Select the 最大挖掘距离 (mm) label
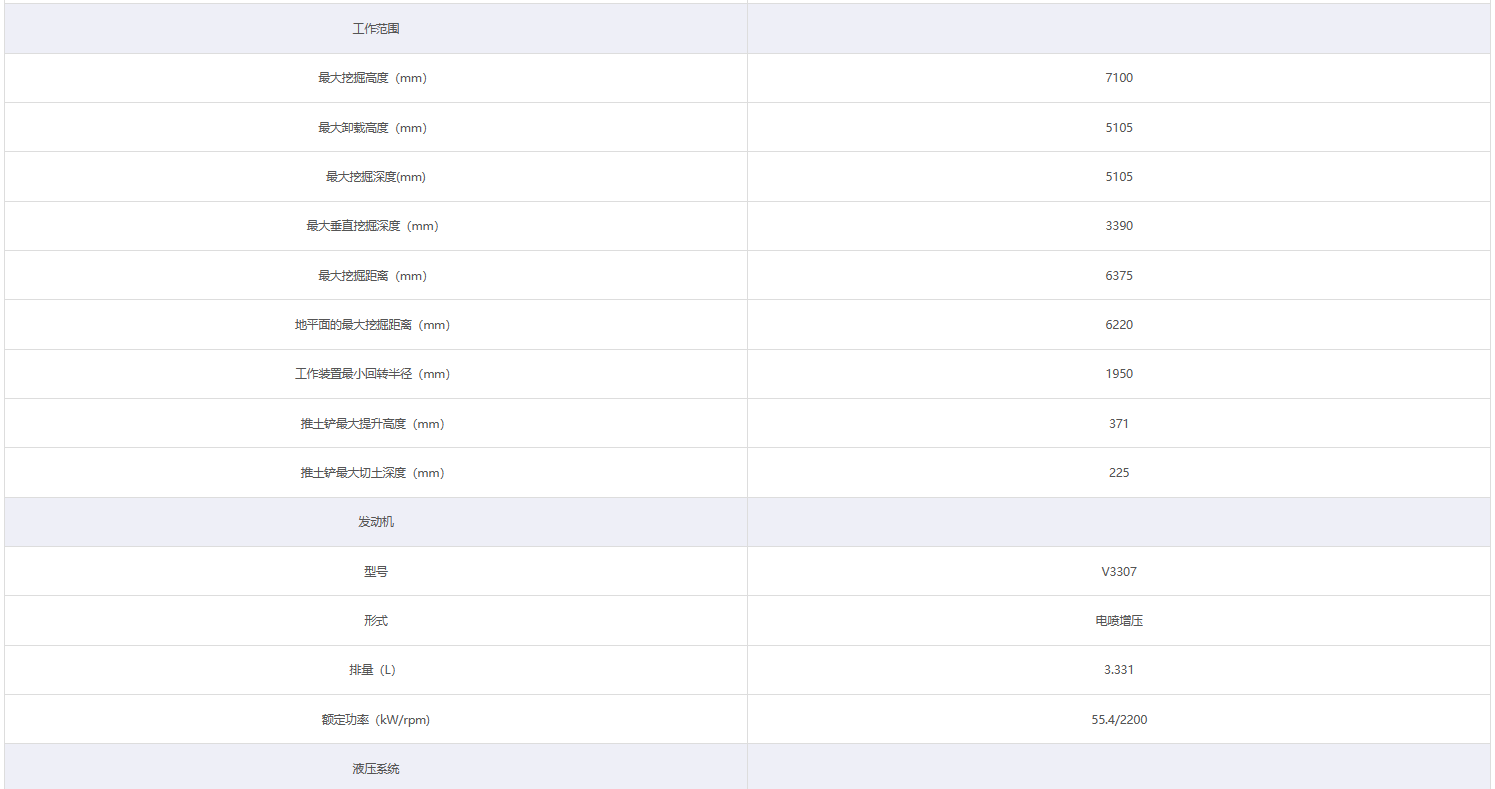The width and height of the screenshot is (1495, 789). tap(372, 276)
